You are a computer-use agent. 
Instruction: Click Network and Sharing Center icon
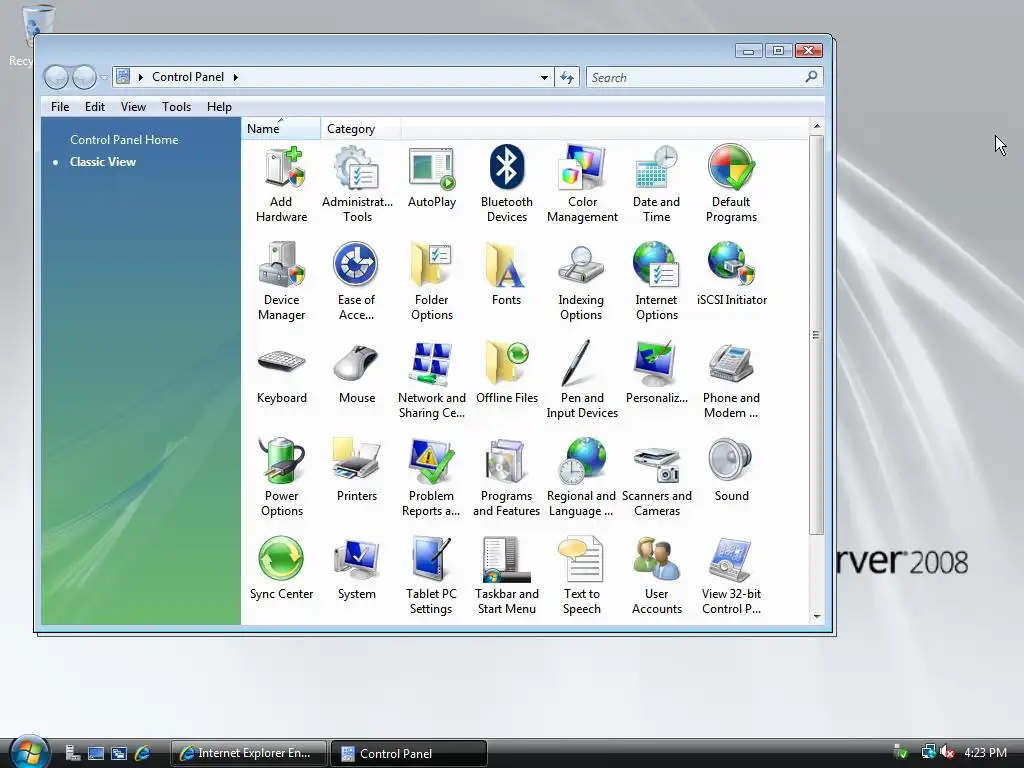(432, 379)
